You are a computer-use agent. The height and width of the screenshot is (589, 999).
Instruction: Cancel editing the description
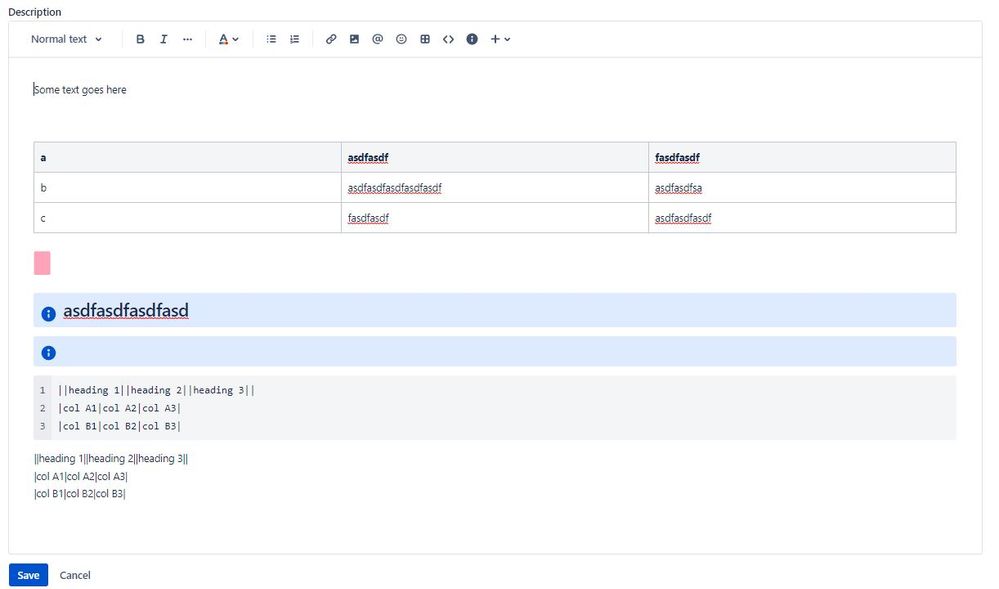point(75,575)
